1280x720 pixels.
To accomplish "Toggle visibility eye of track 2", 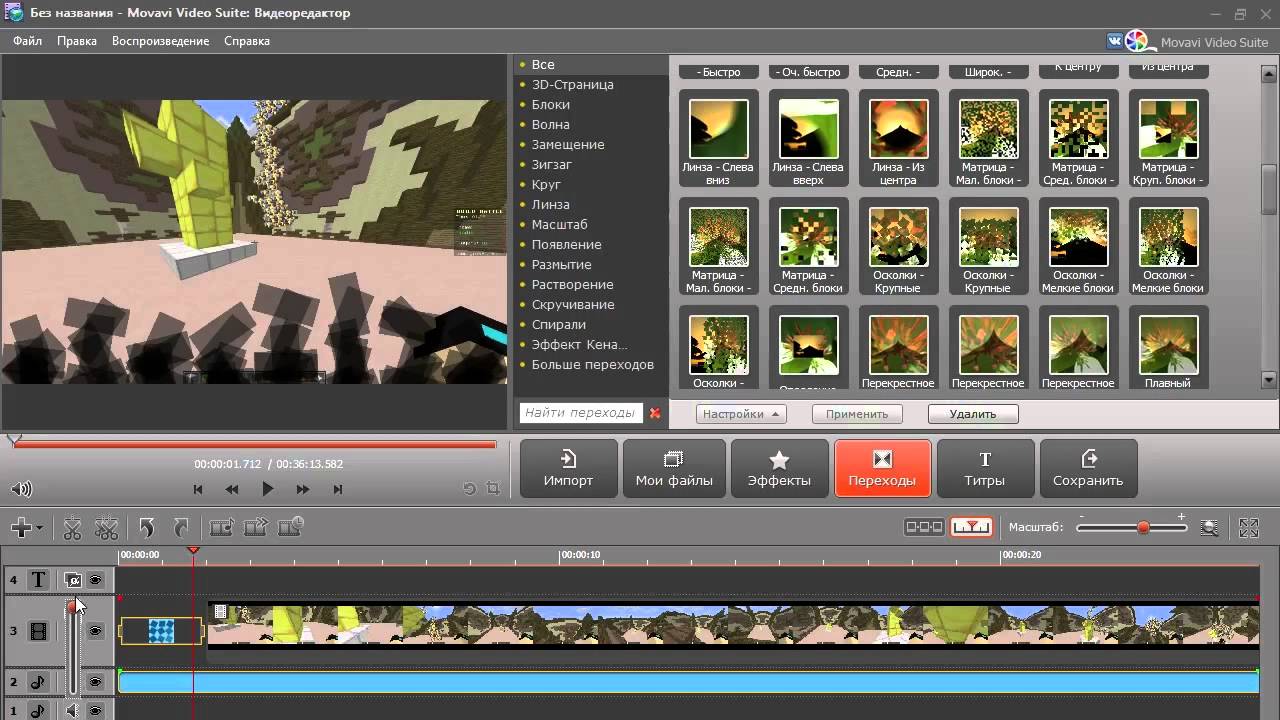I will [x=96, y=682].
